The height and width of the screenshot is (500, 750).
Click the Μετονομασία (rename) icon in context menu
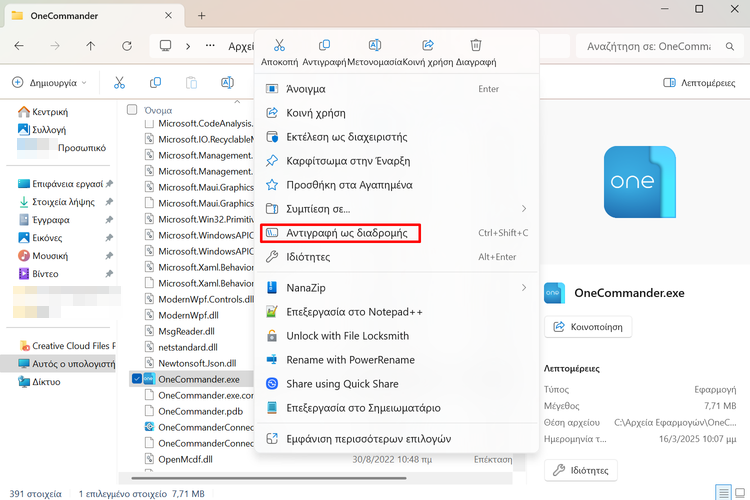coord(375,45)
